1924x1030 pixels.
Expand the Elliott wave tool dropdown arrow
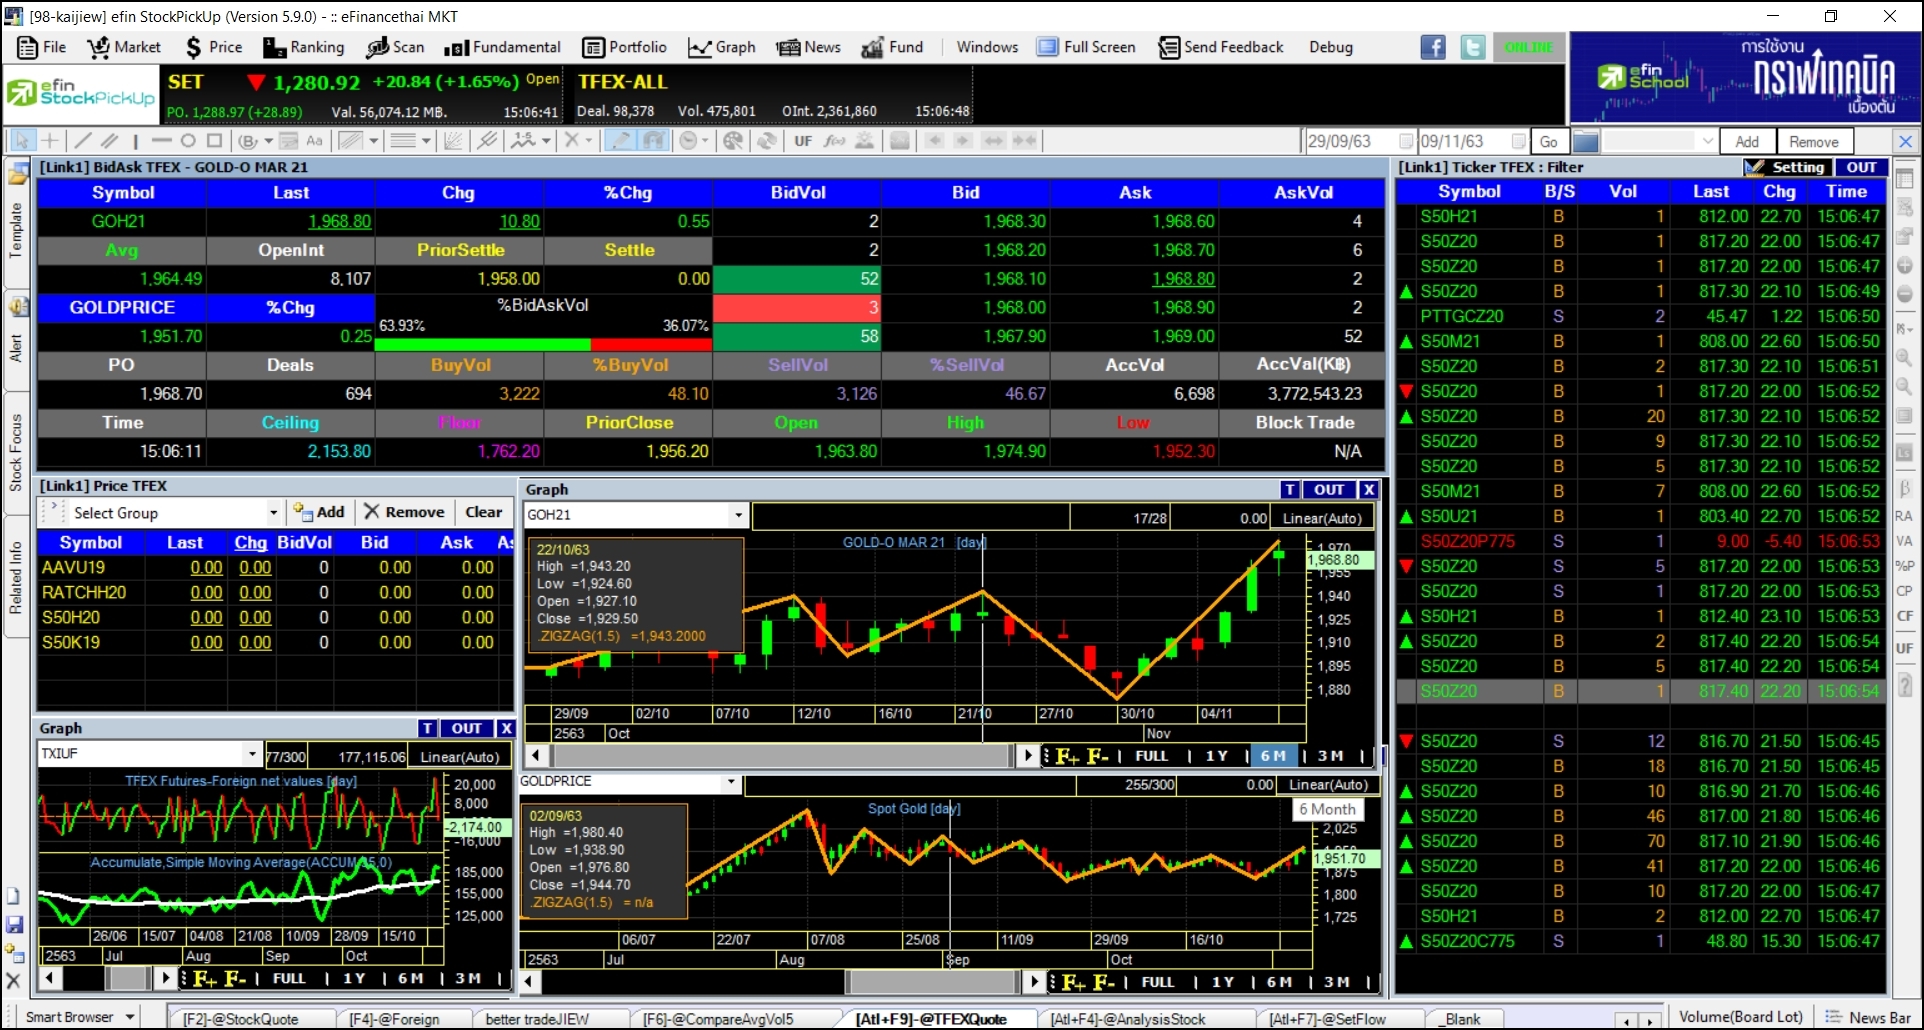click(x=546, y=141)
